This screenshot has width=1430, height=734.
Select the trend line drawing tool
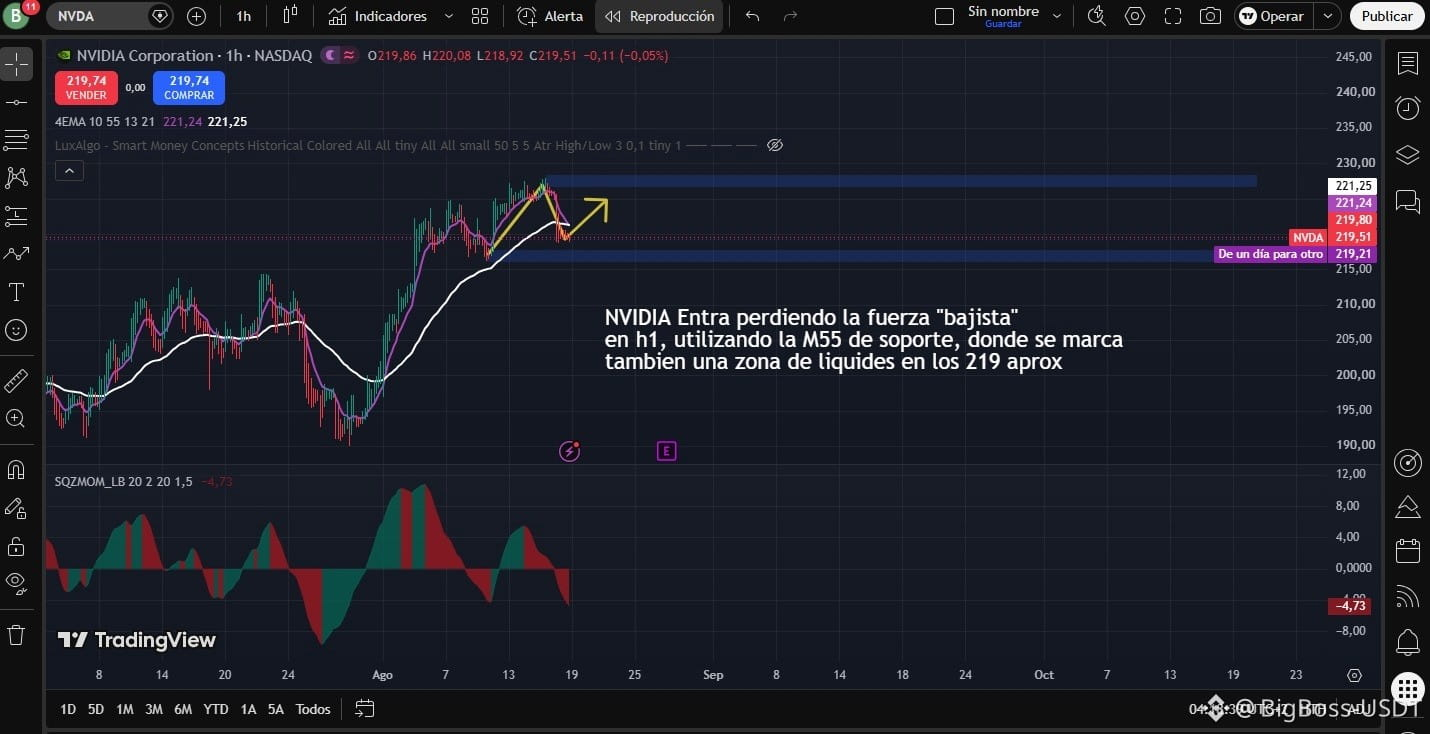[16, 102]
